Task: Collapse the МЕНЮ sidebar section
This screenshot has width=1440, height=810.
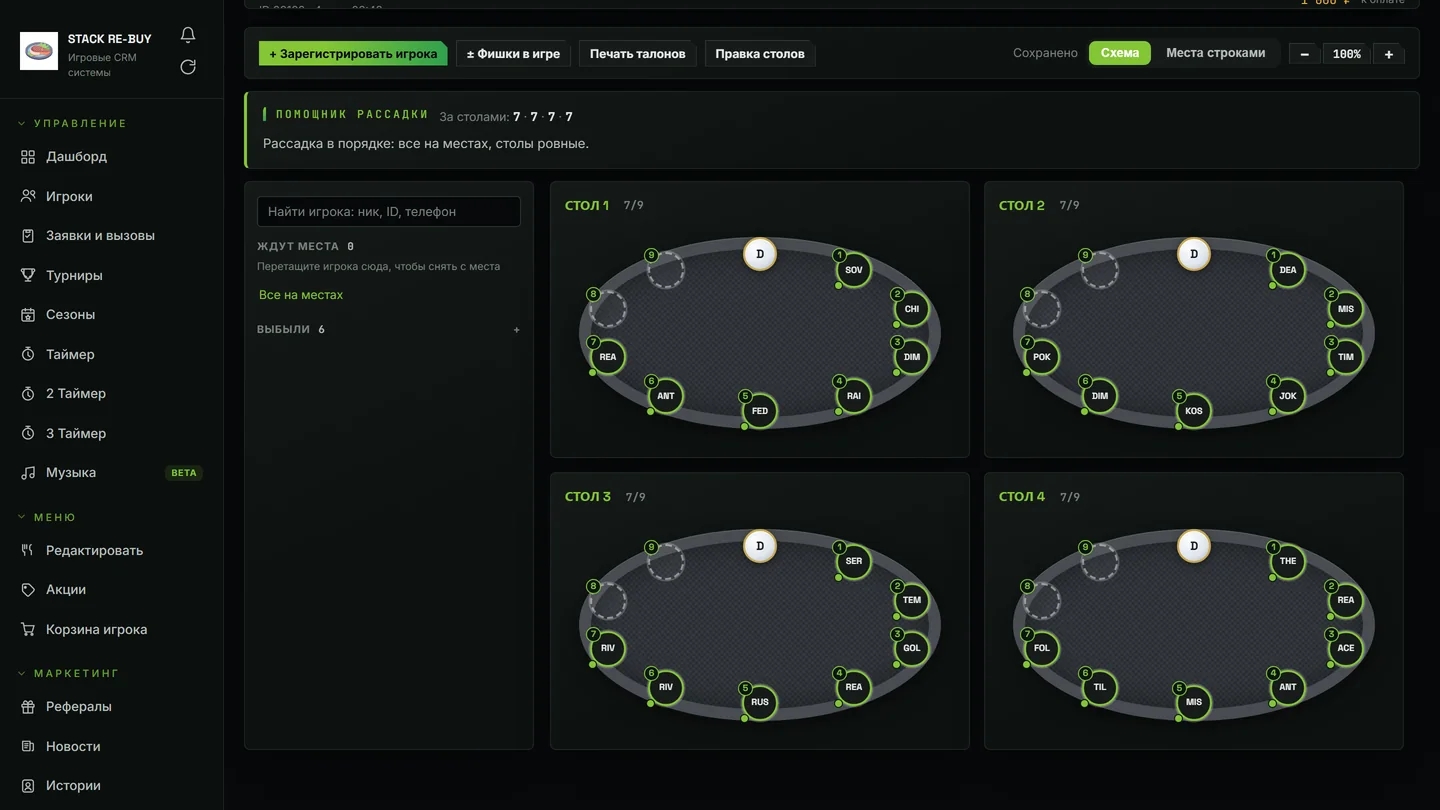Action: pos(47,517)
